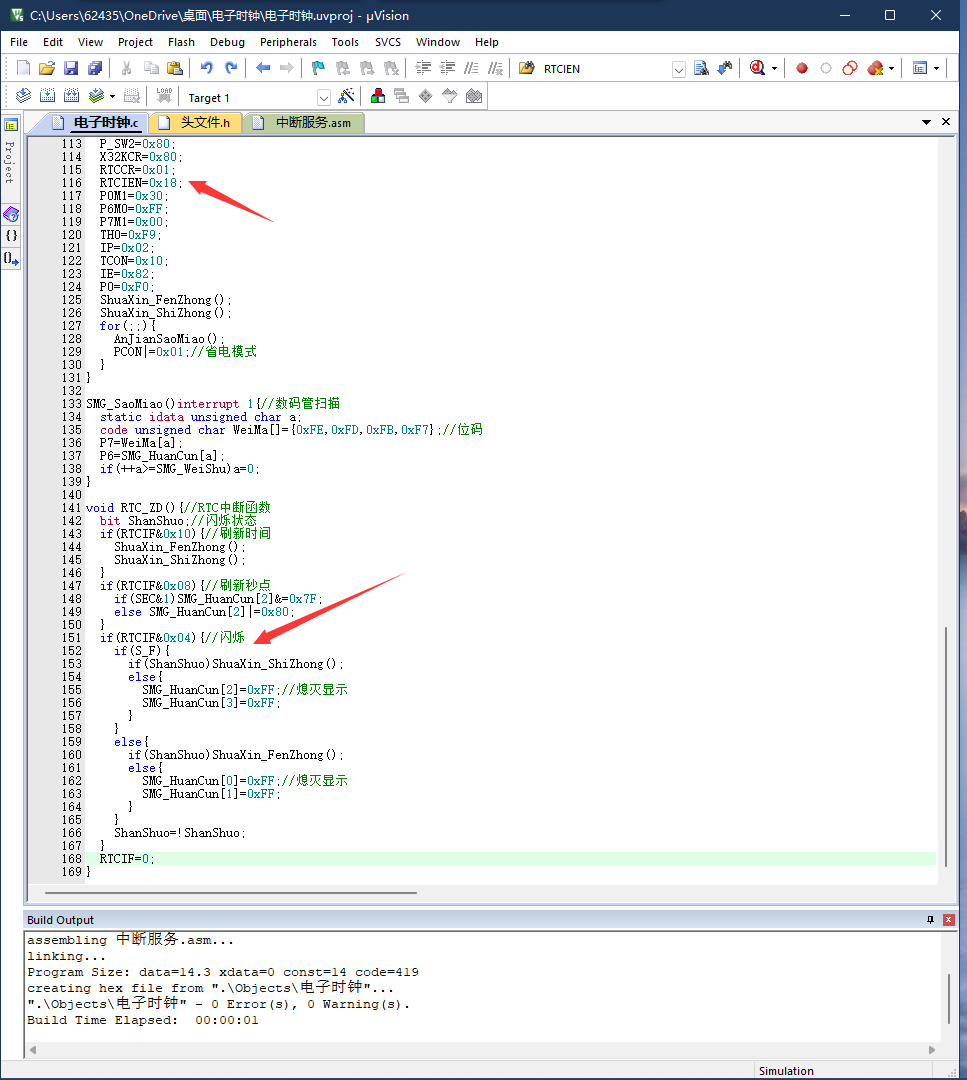Switch to 头文件.h tab
The width and height of the screenshot is (967, 1080).
pos(196,123)
